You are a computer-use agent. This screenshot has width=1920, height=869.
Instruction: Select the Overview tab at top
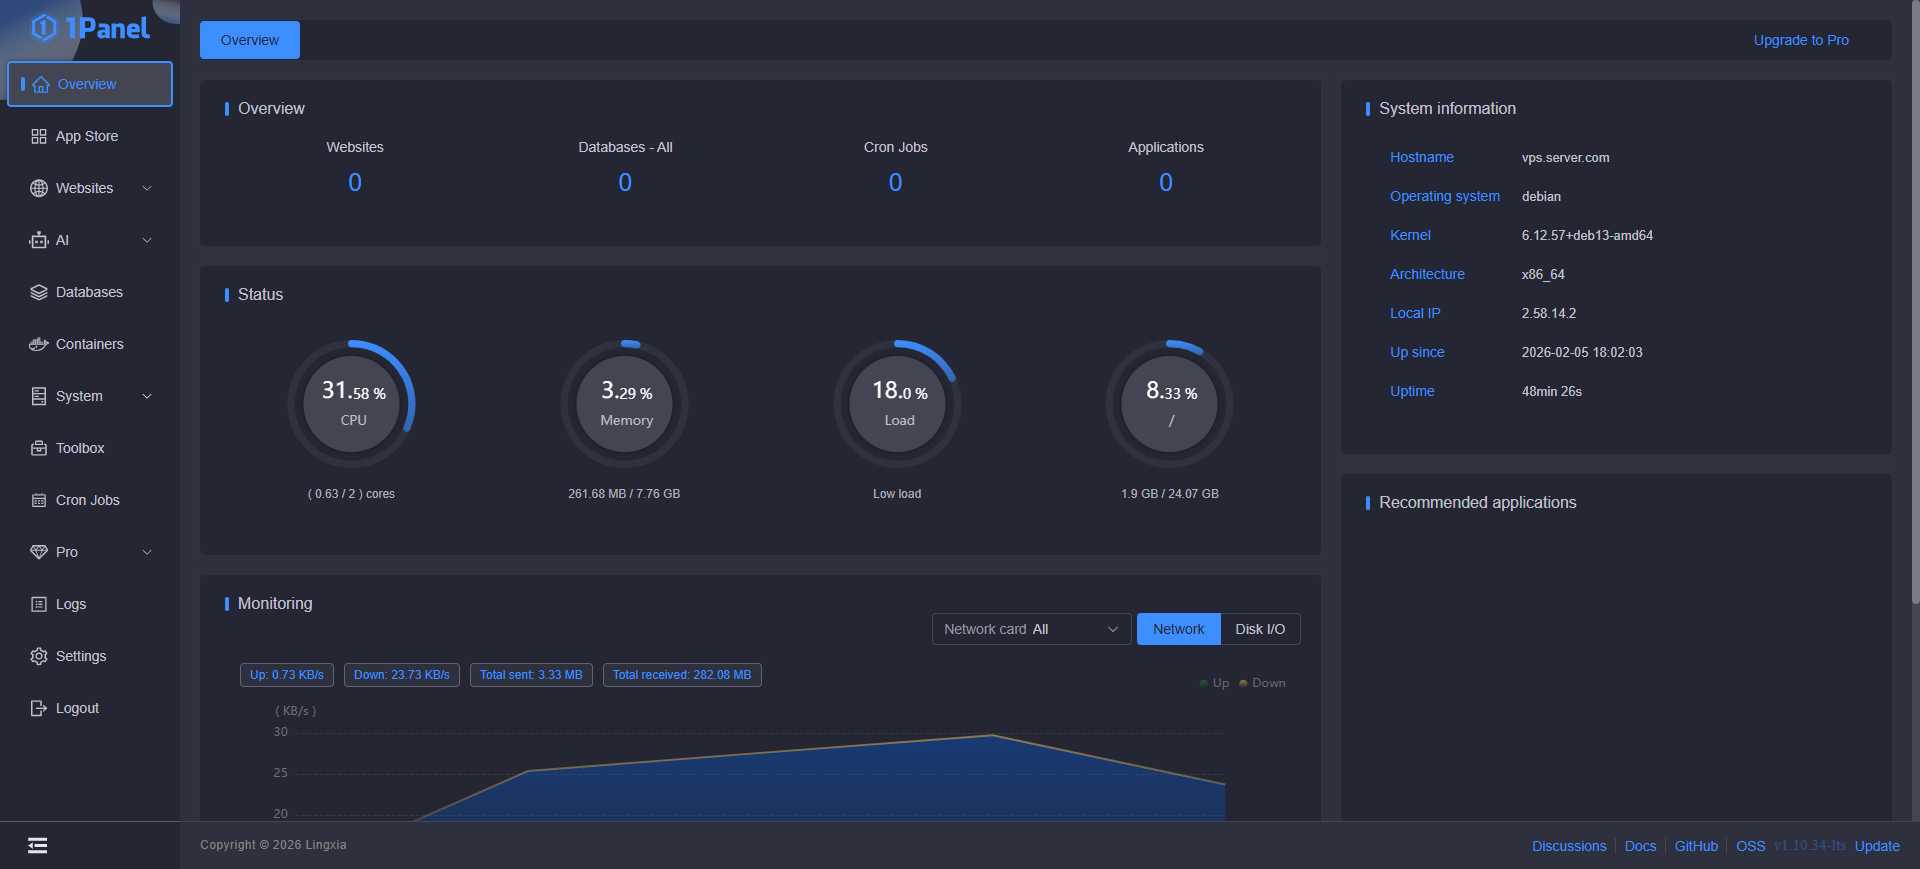[250, 40]
